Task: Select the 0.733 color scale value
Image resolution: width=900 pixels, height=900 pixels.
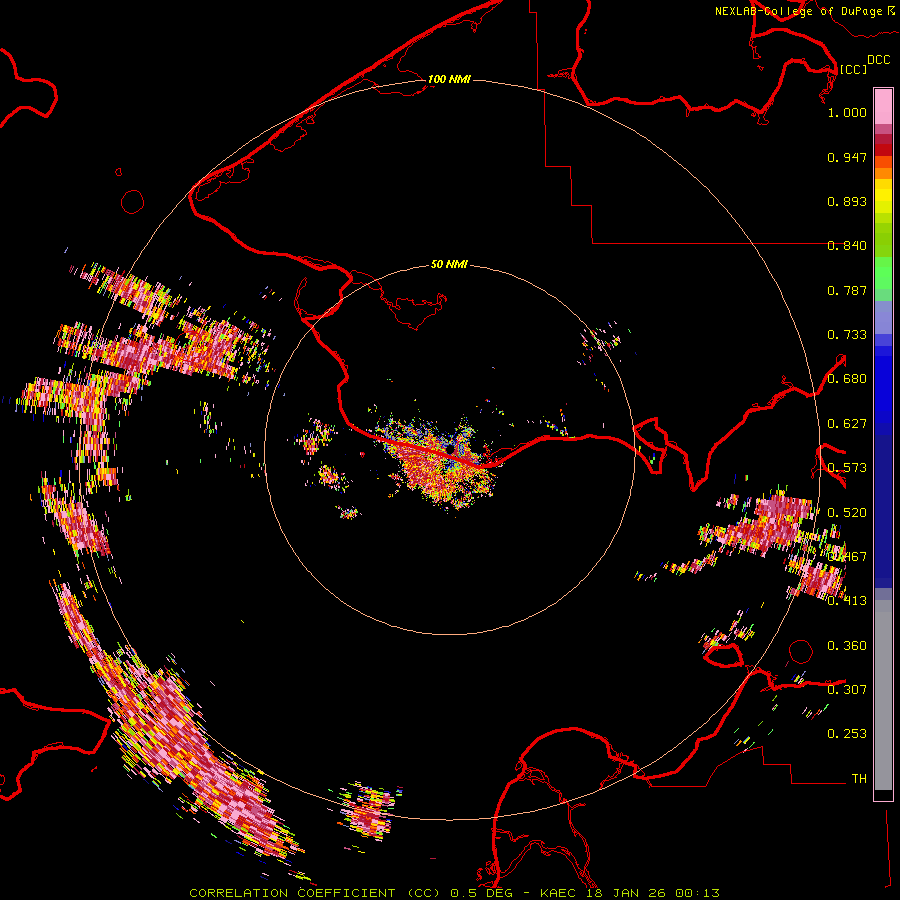Action: coord(847,335)
